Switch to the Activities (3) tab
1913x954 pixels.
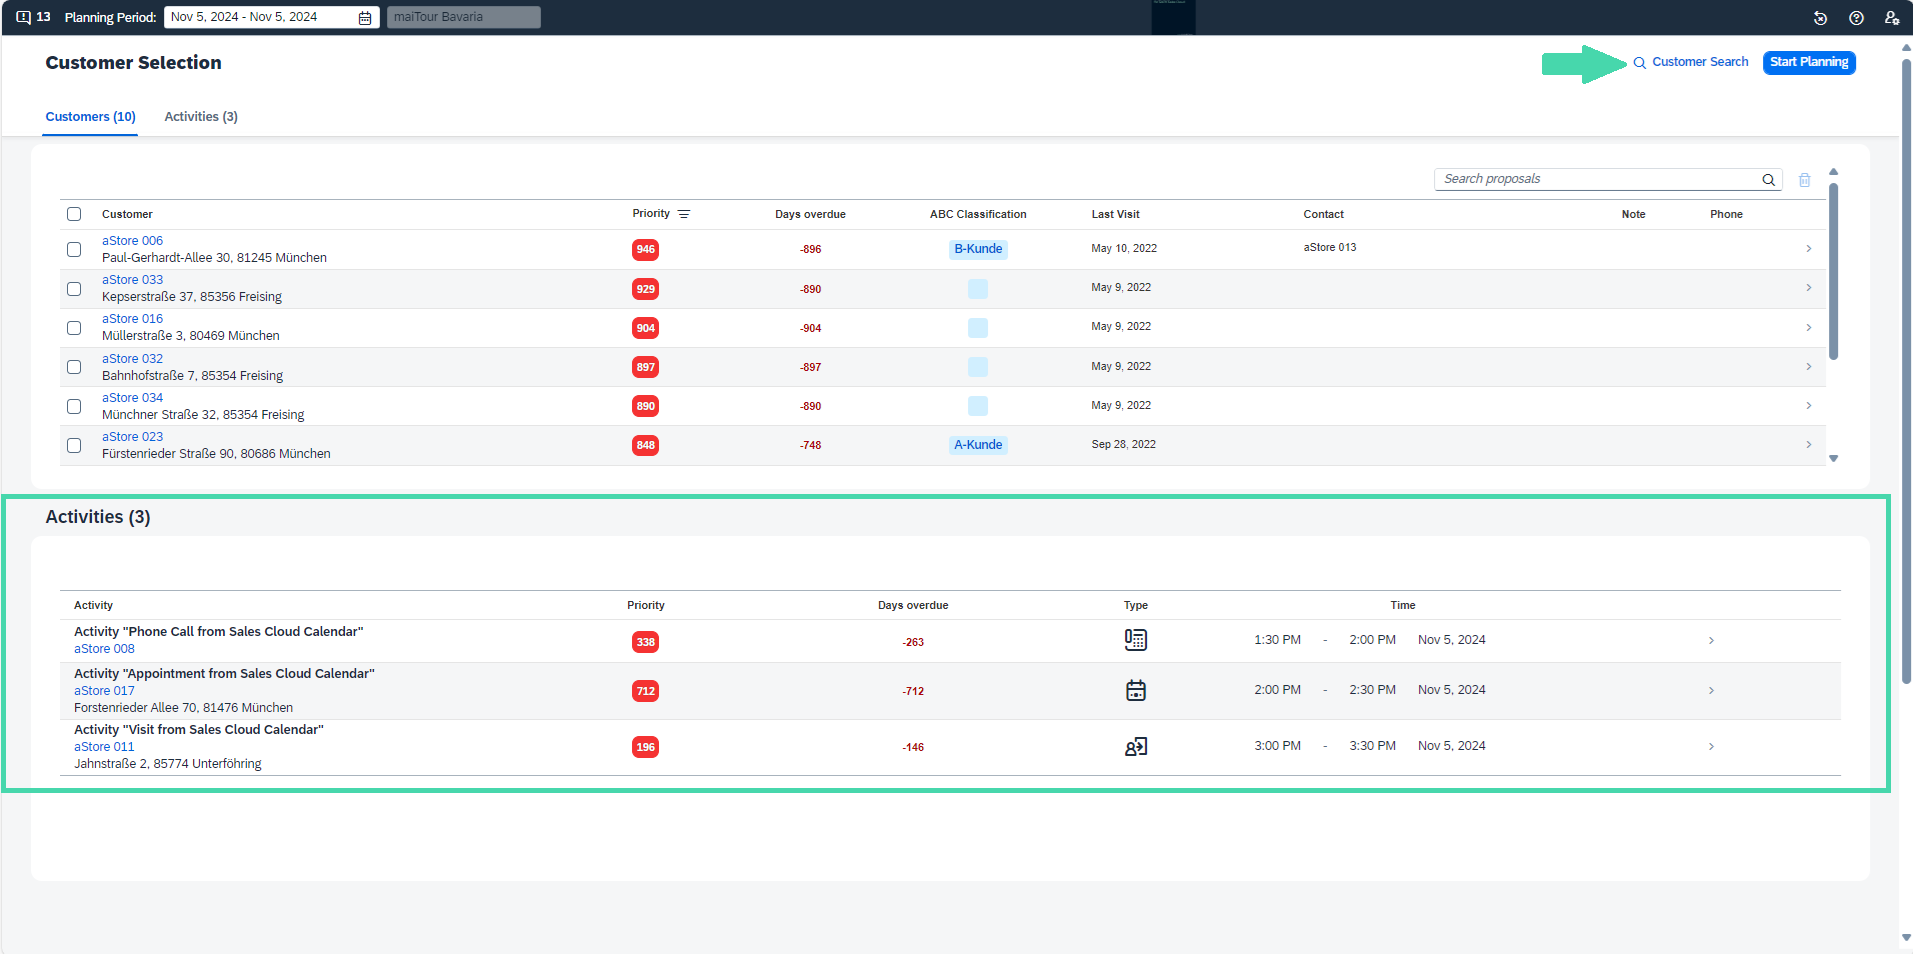201,117
